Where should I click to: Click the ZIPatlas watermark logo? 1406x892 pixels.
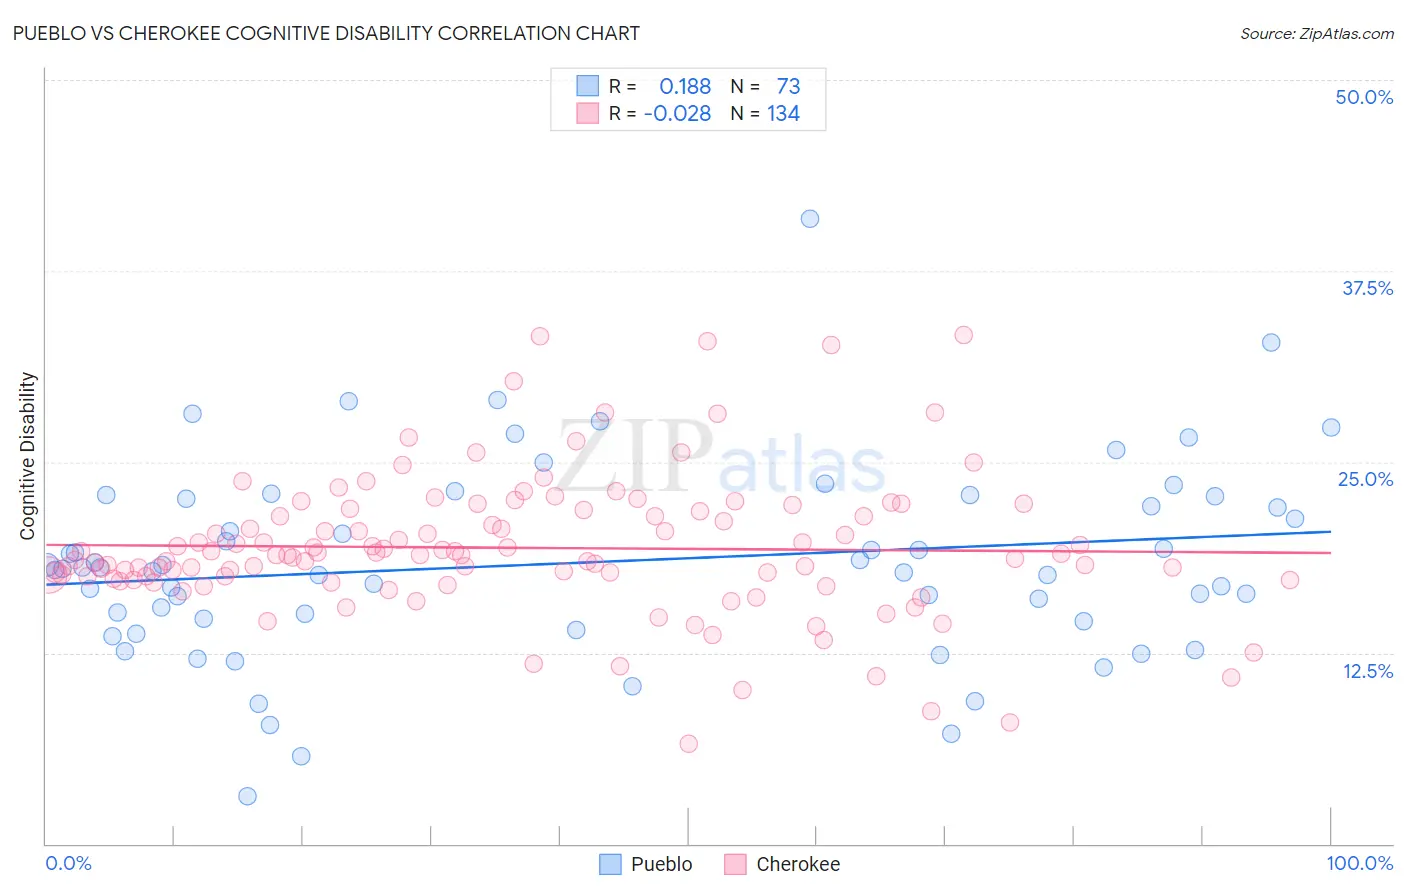pyautogui.click(x=721, y=459)
